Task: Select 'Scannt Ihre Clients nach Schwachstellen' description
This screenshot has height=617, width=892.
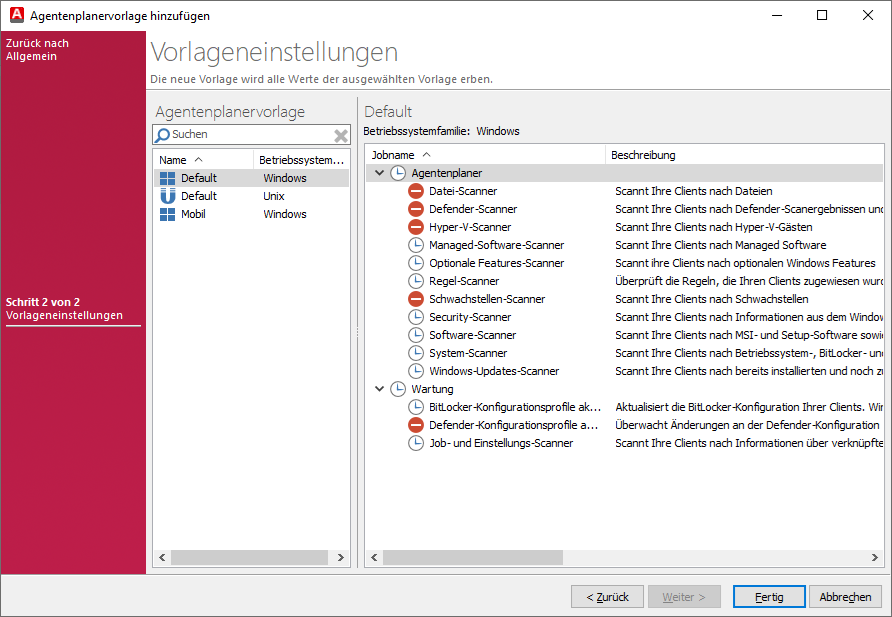Action: point(712,299)
